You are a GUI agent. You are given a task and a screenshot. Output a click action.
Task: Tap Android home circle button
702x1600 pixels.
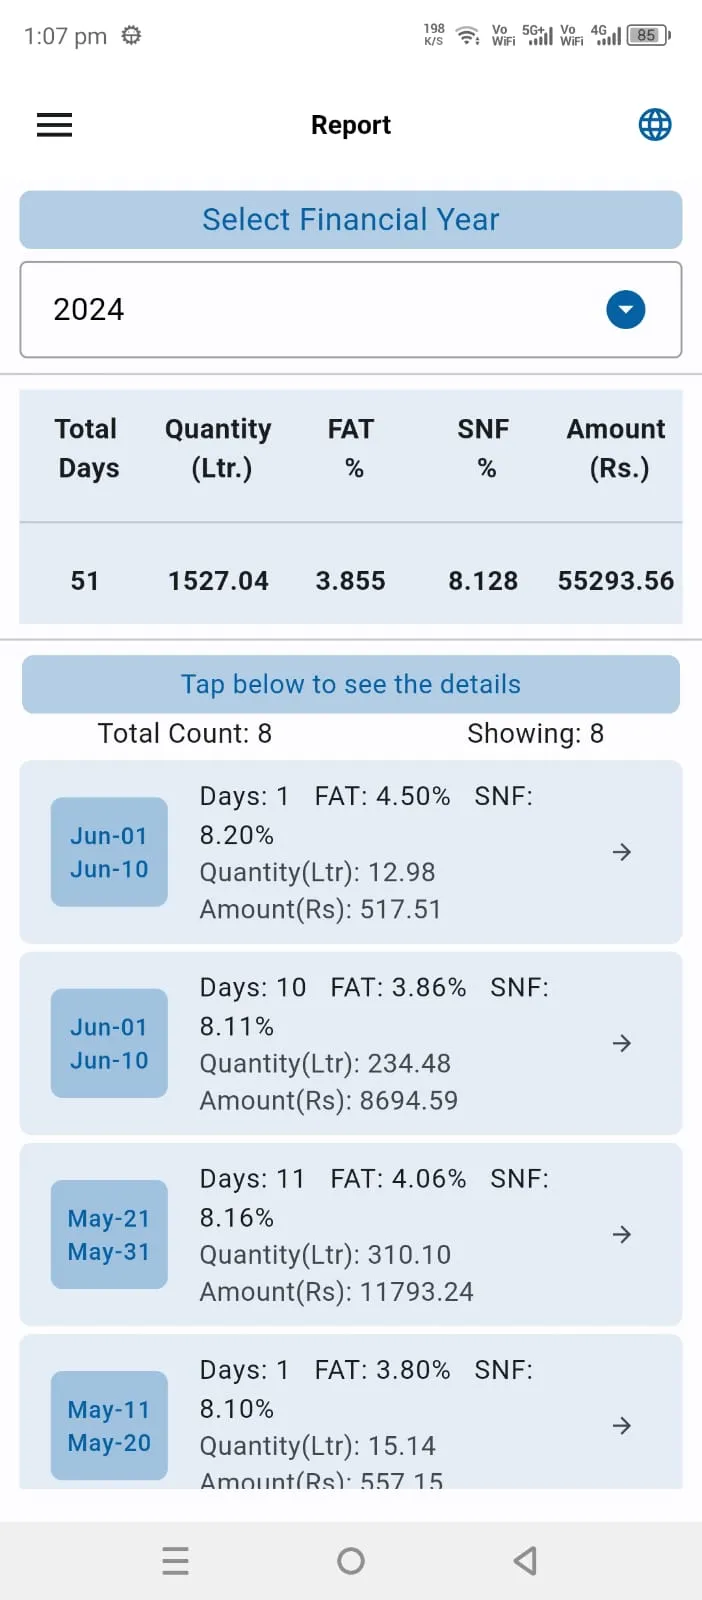tap(351, 1561)
